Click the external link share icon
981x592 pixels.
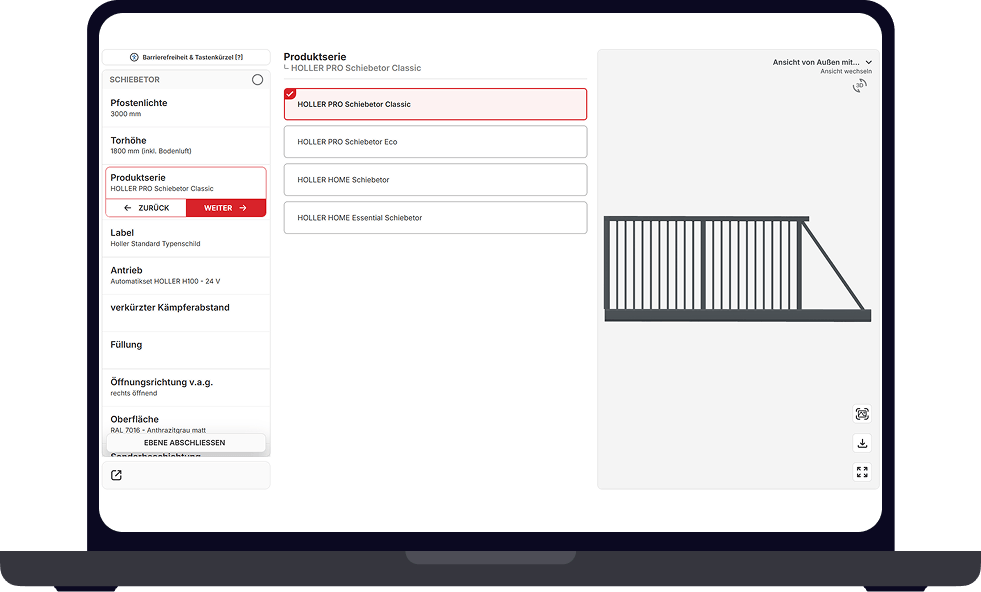[x=116, y=475]
